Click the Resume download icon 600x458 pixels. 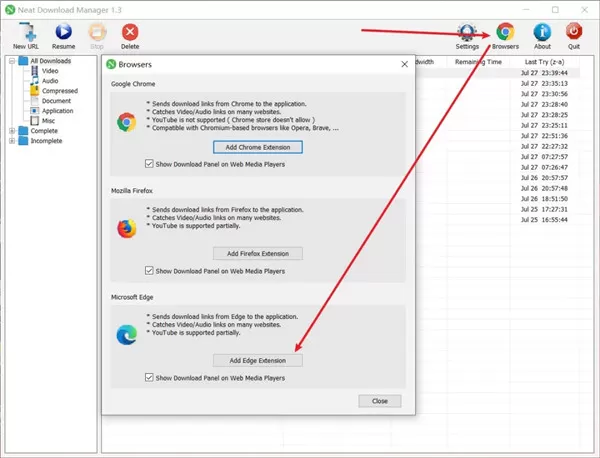[64, 36]
